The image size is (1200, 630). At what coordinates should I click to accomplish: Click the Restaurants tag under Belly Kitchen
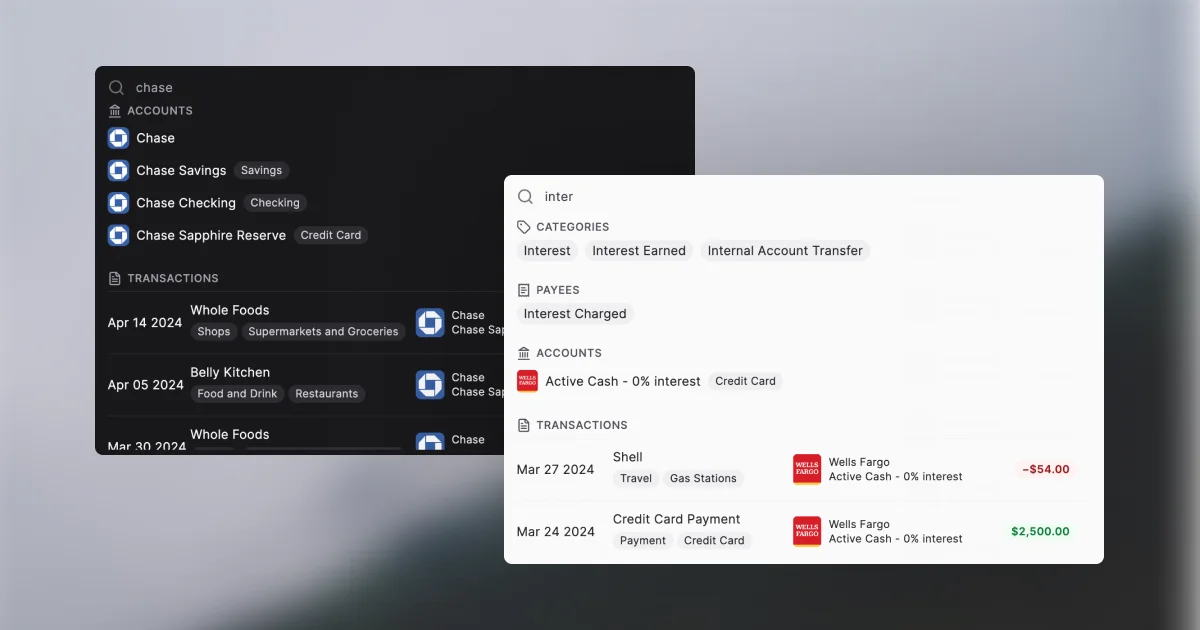point(326,394)
